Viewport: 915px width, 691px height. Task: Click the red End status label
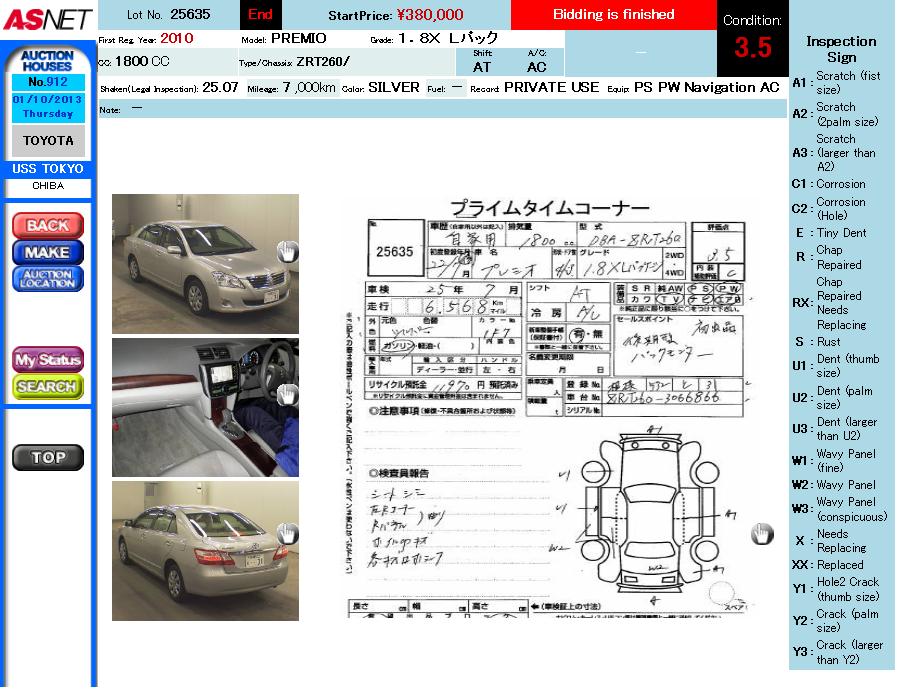click(x=260, y=14)
